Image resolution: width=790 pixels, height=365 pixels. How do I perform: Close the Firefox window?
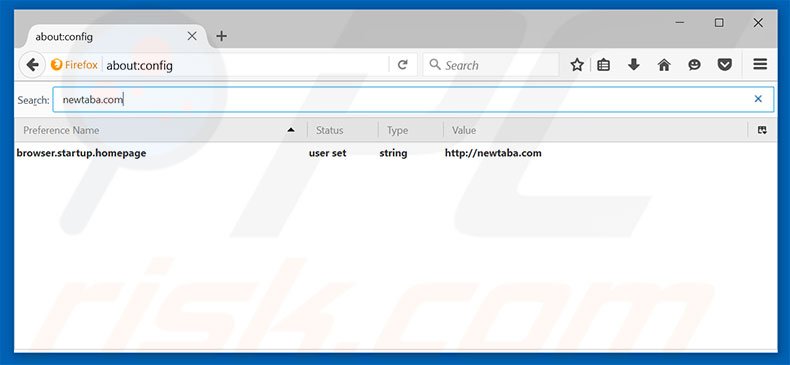point(758,23)
